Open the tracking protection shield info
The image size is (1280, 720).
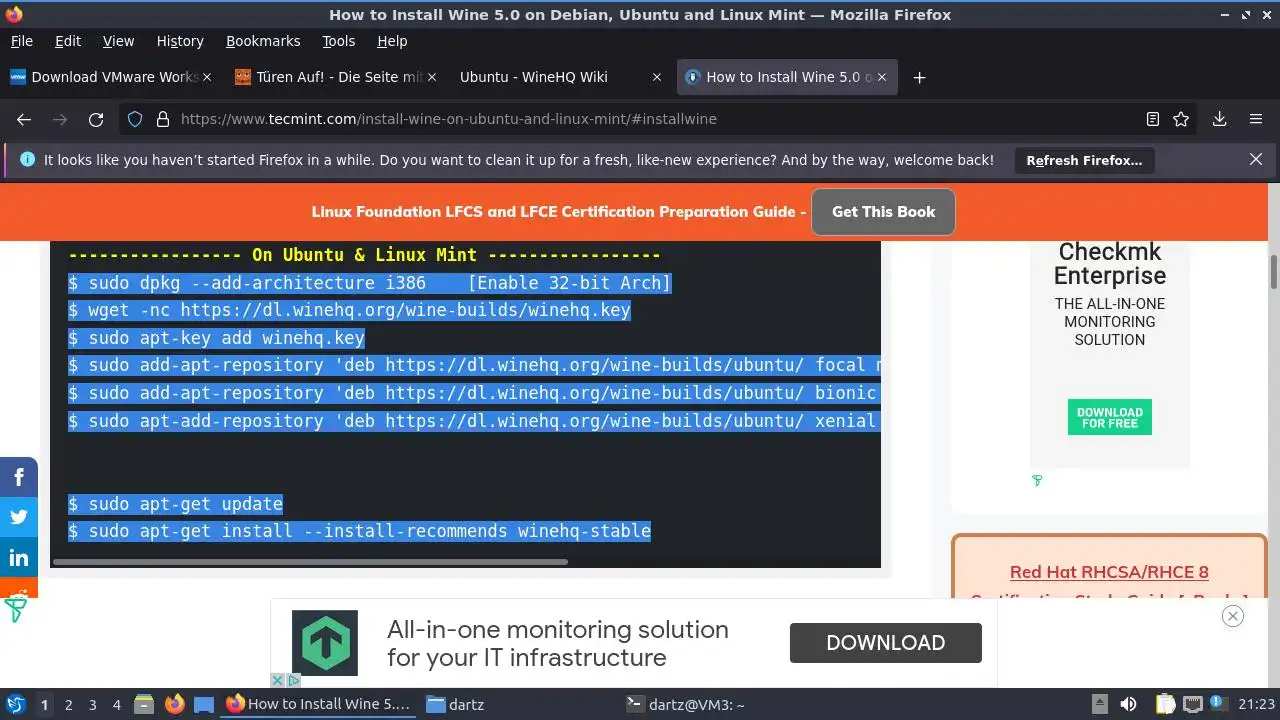click(135, 119)
